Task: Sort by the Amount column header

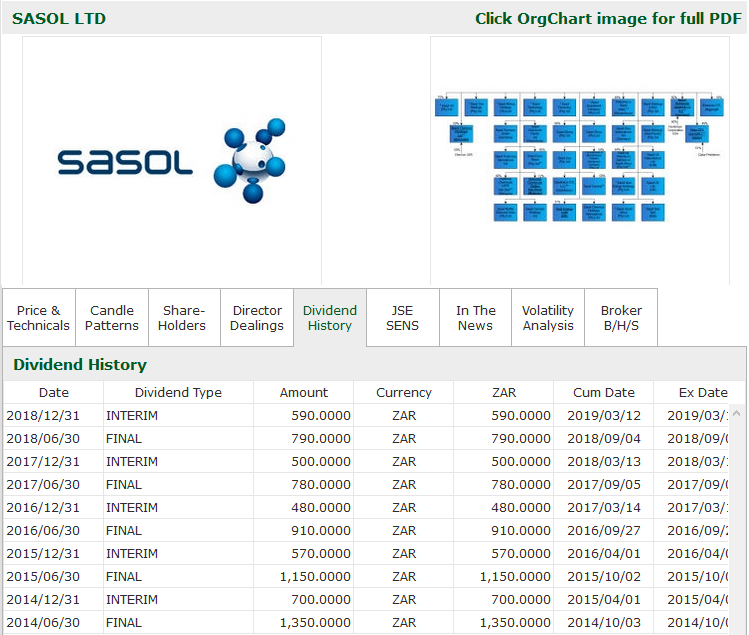Action: click(304, 392)
